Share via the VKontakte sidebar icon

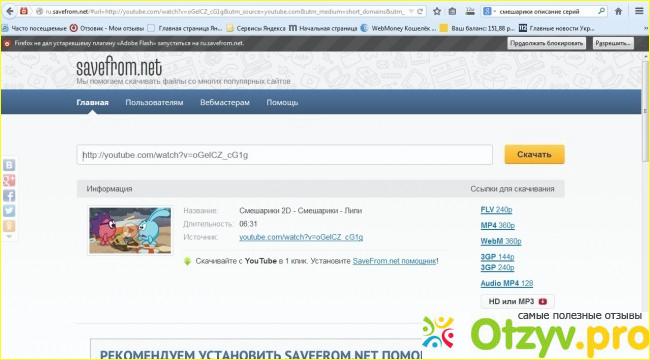click(x=9, y=165)
